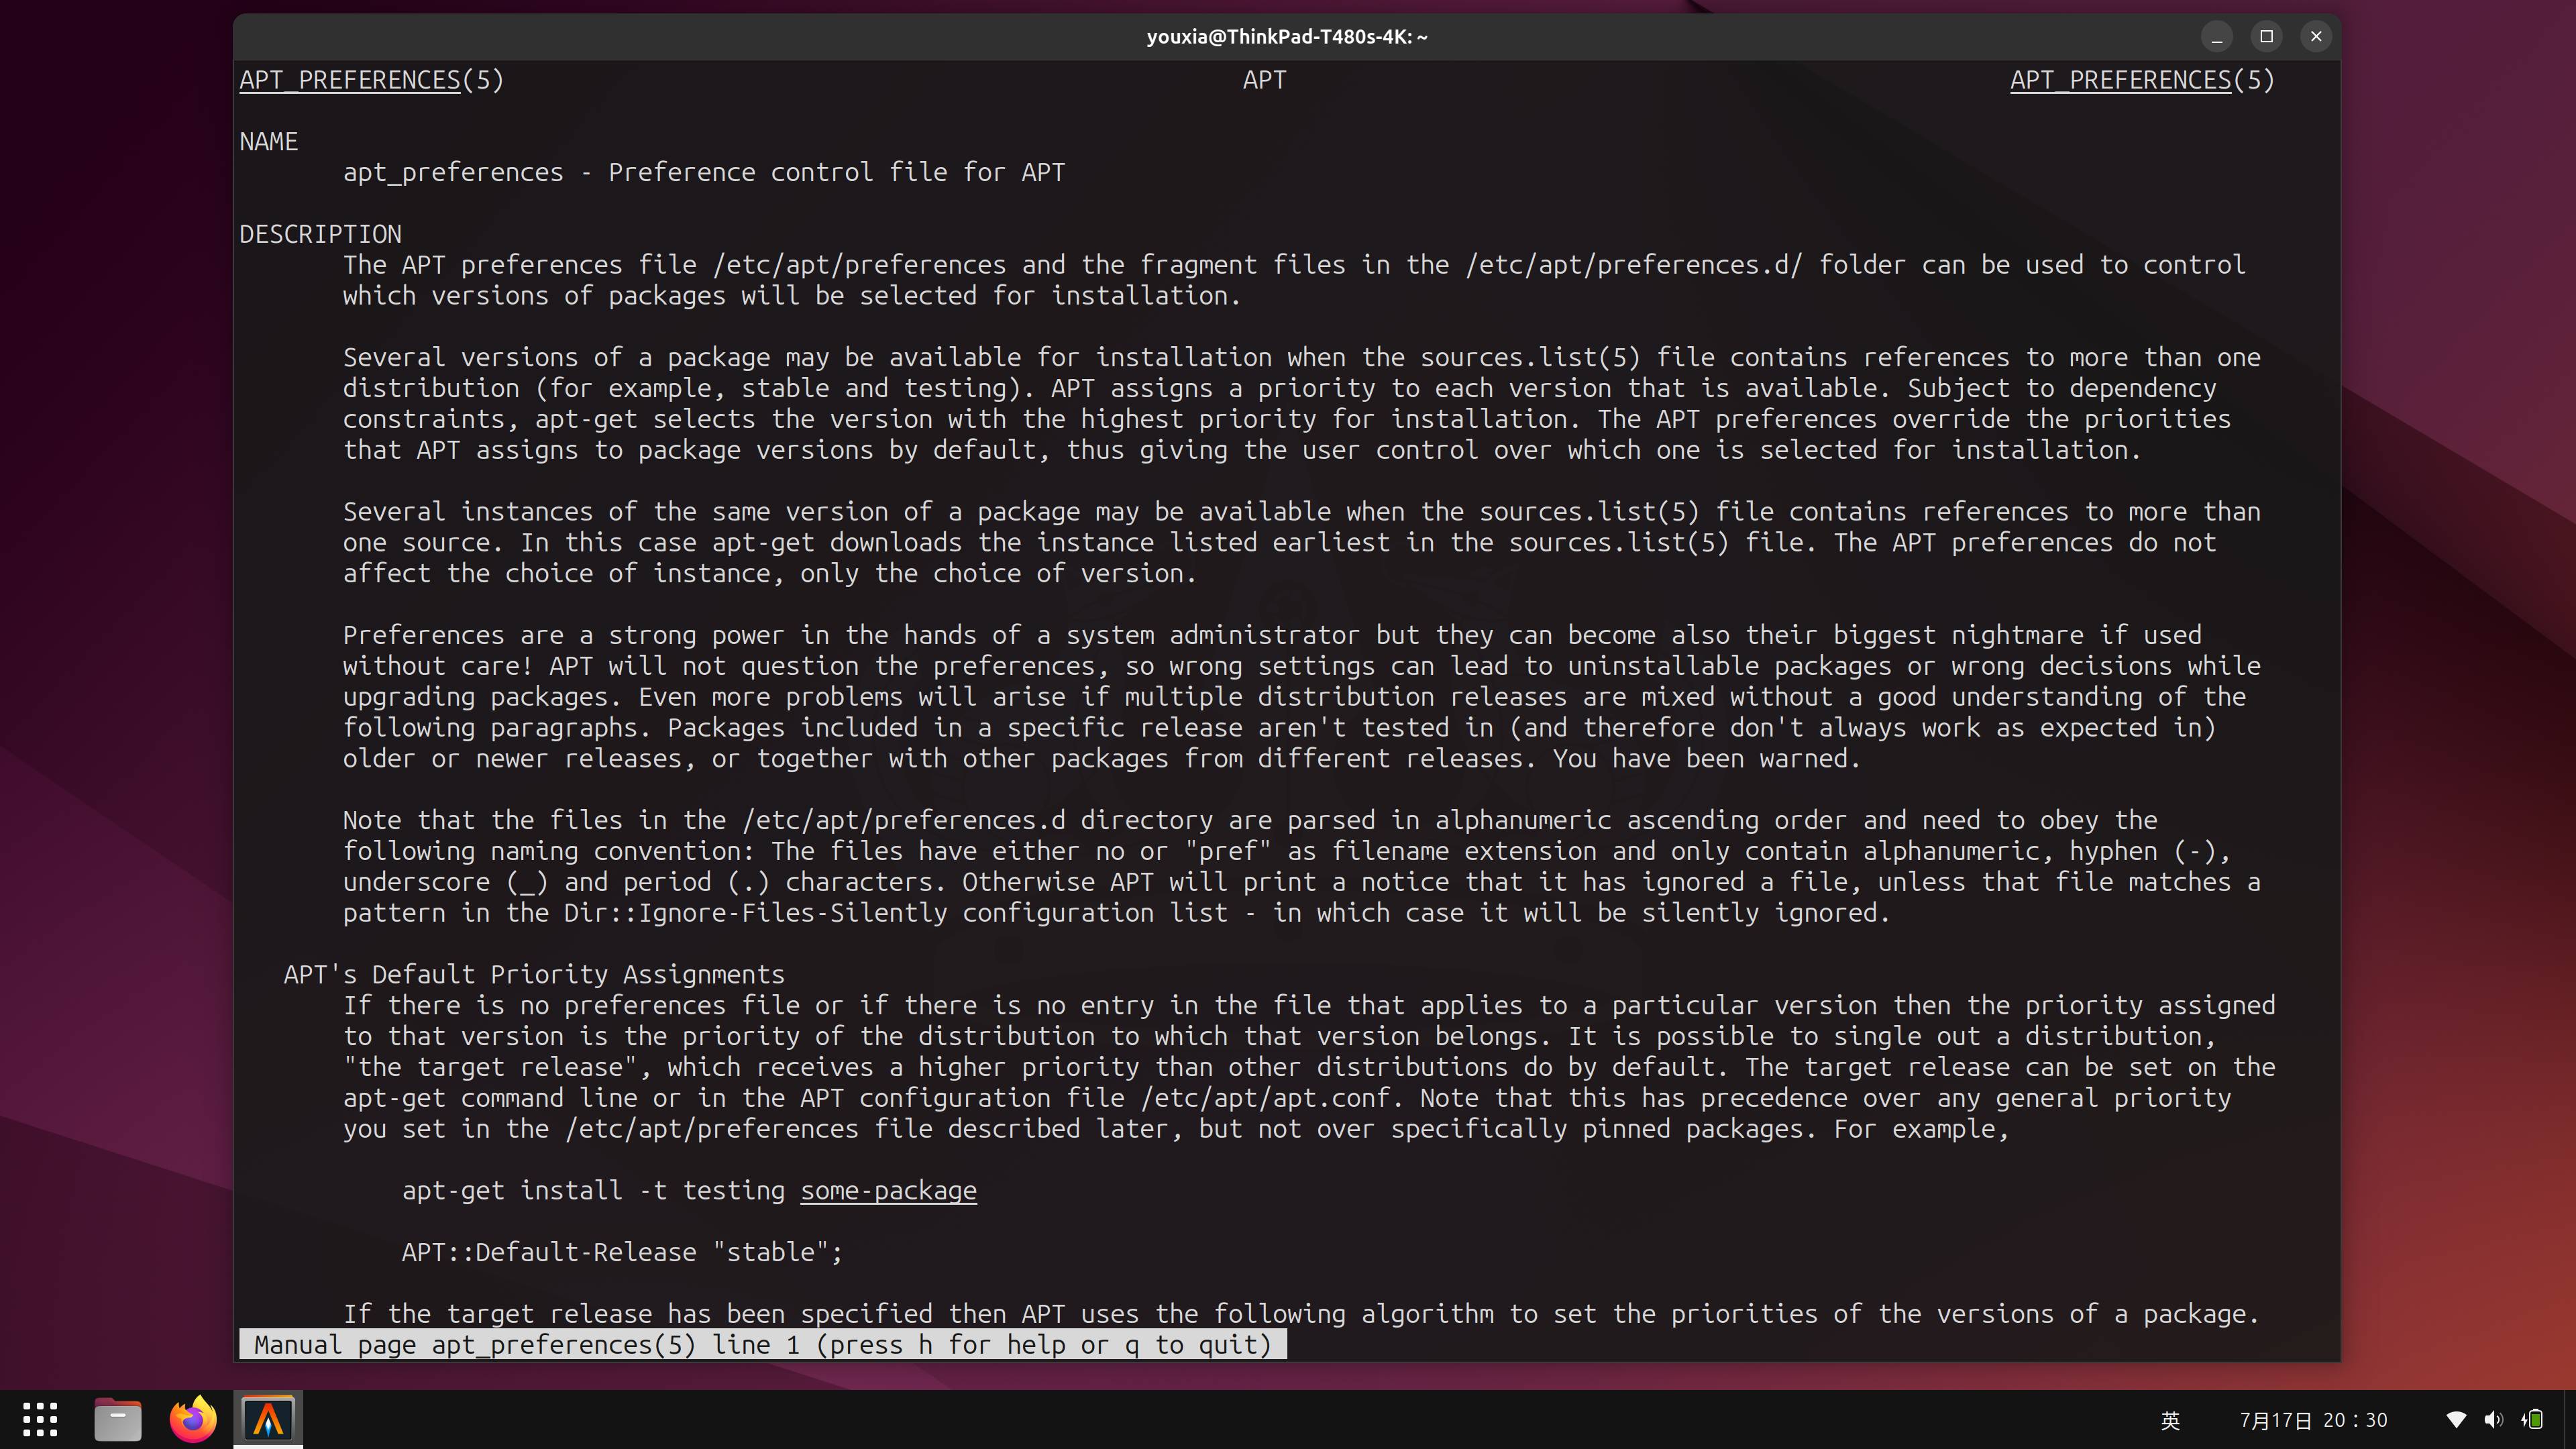
Task: Click the line starting "If there is no preferences file"
Action: click(1309, 1006)
